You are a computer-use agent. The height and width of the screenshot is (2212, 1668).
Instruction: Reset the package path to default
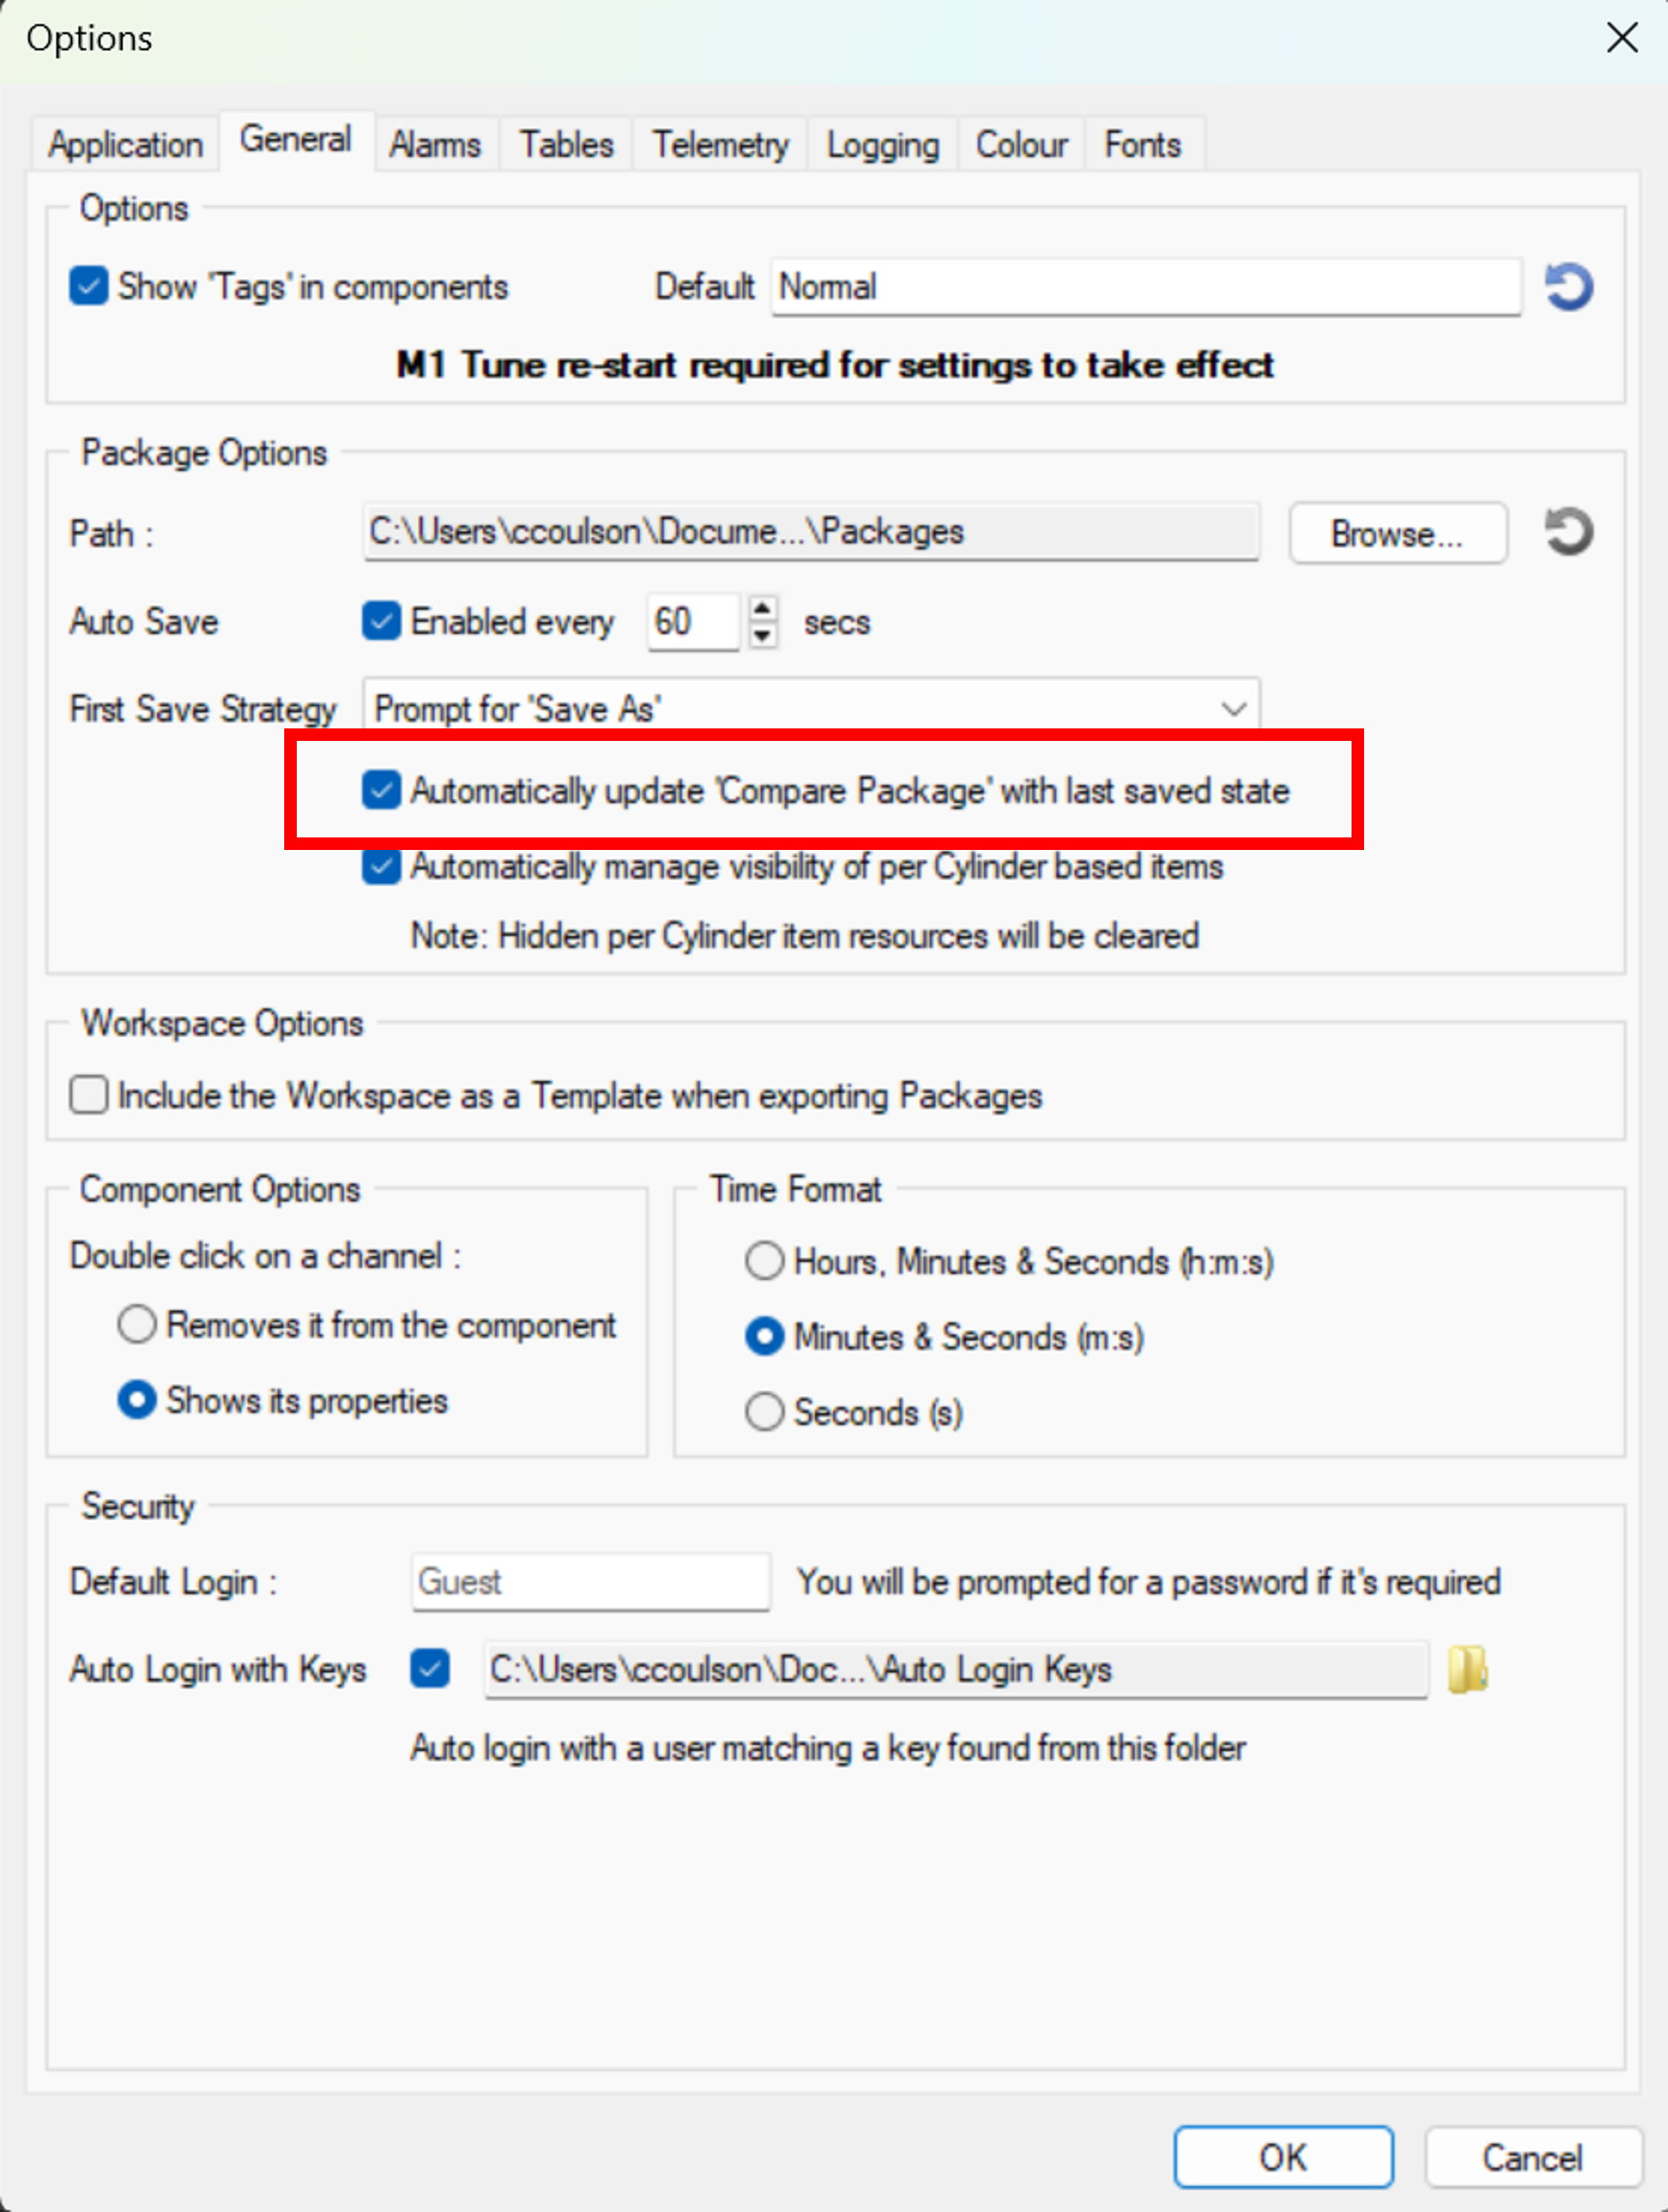(1568, 531)
